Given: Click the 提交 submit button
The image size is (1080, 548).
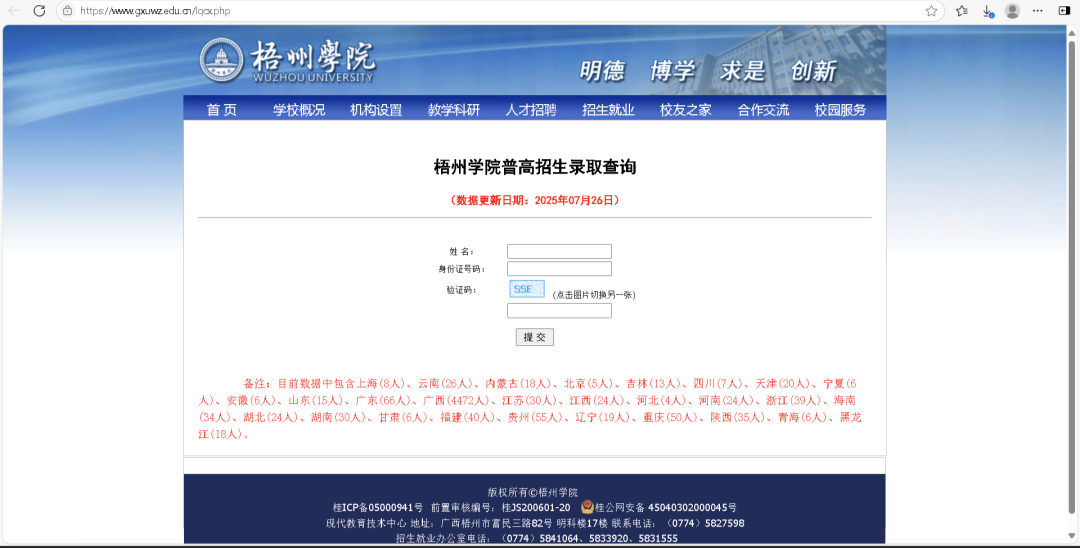Looking at the screenshot, I should [x=534, y=337].
